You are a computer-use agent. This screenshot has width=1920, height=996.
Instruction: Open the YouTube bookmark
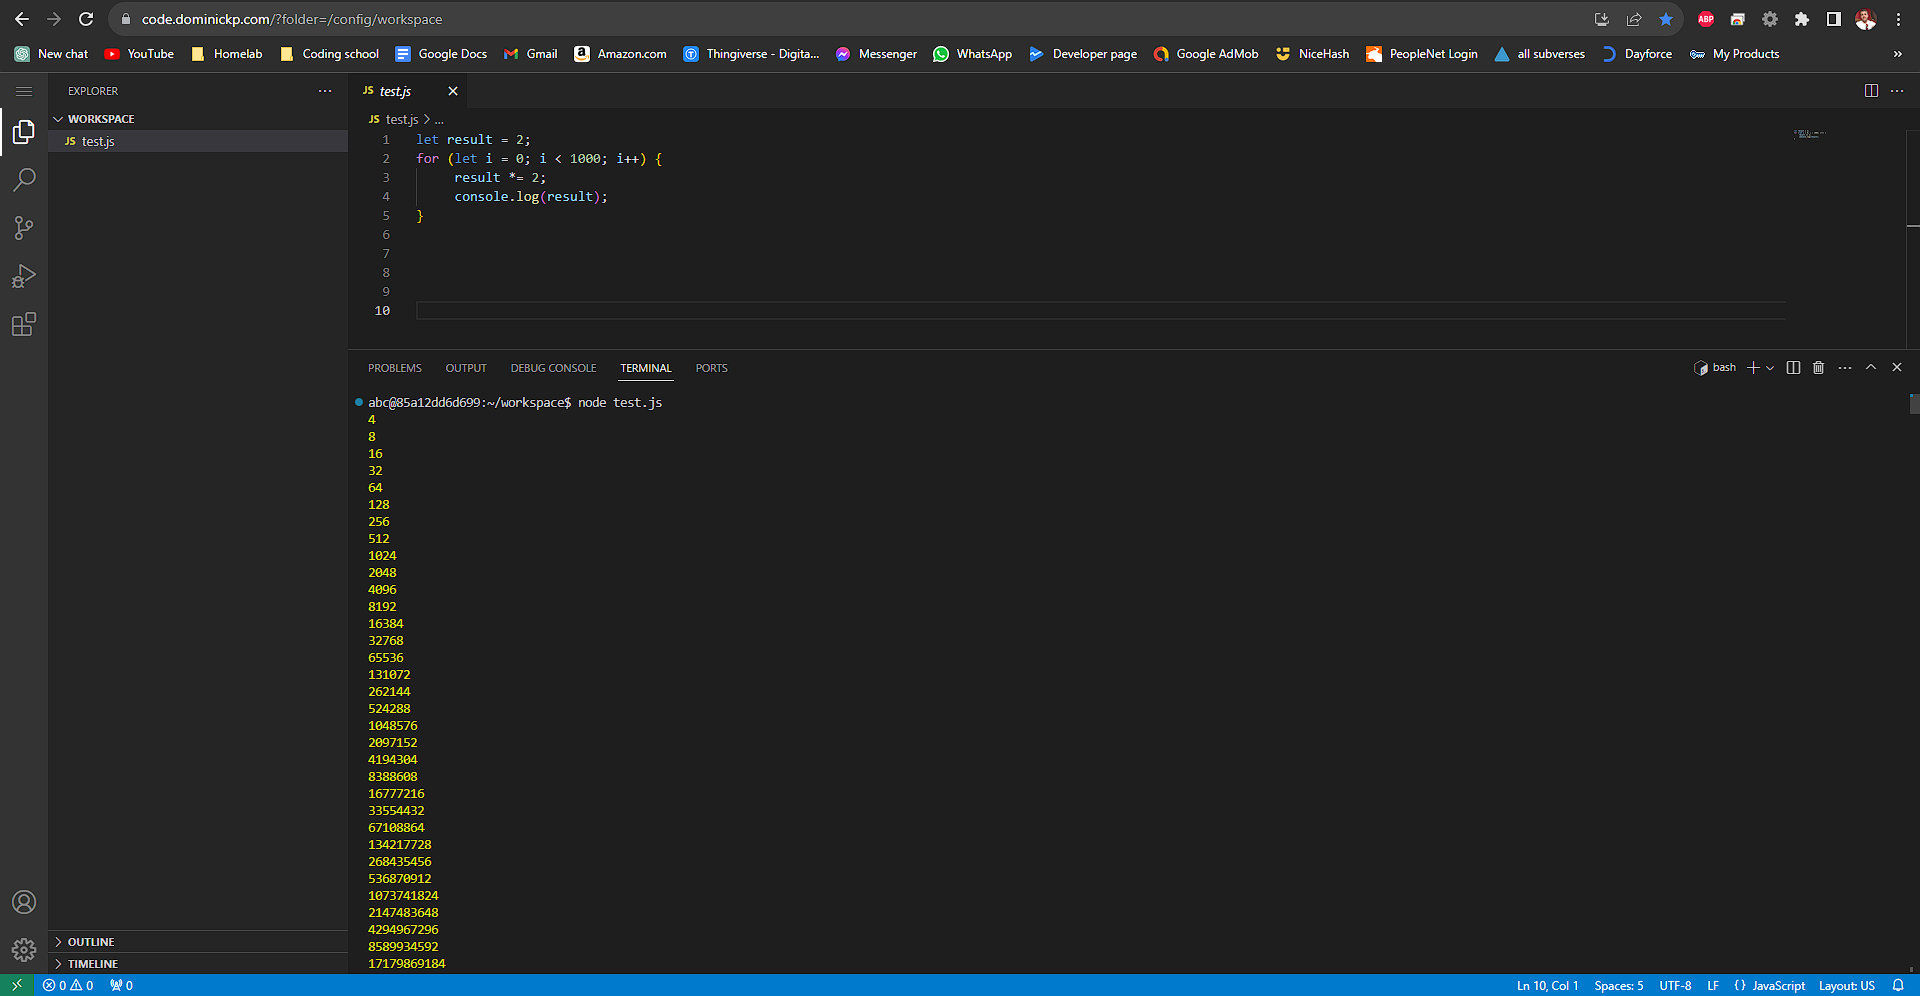[139, 54]
